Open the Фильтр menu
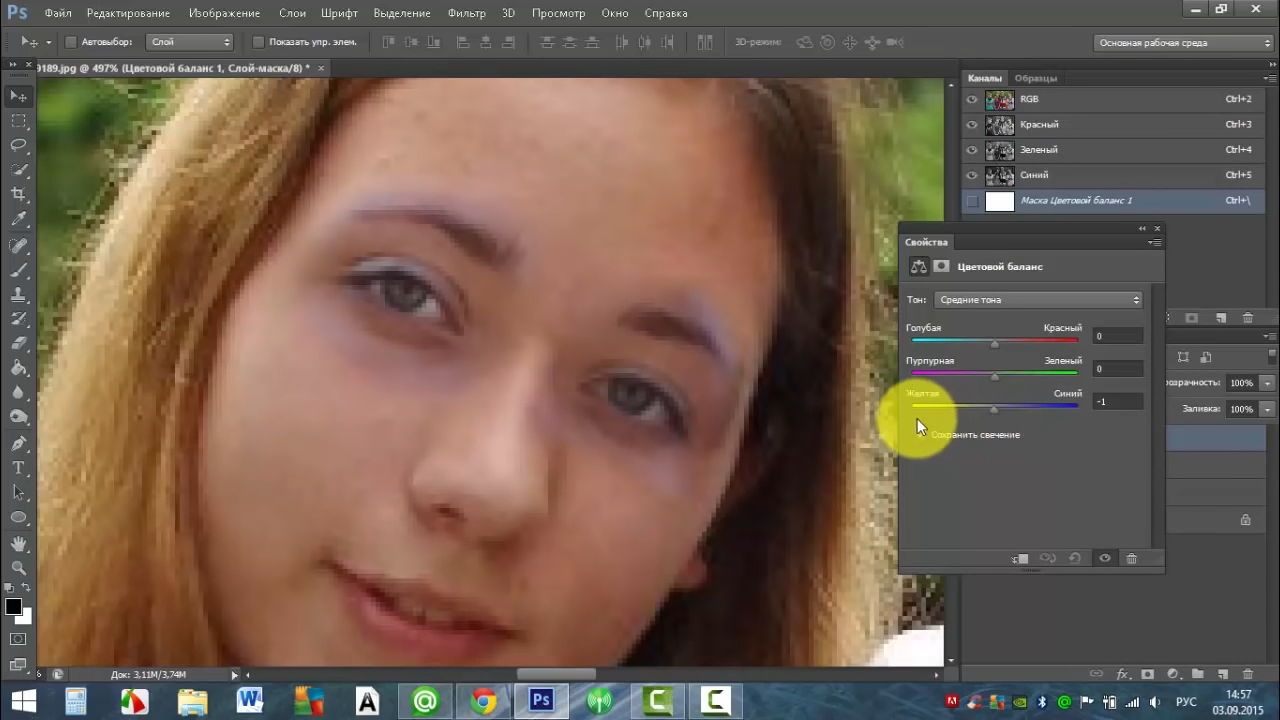The height and width of the screenshot is (720, 1280). pos(467,13)
